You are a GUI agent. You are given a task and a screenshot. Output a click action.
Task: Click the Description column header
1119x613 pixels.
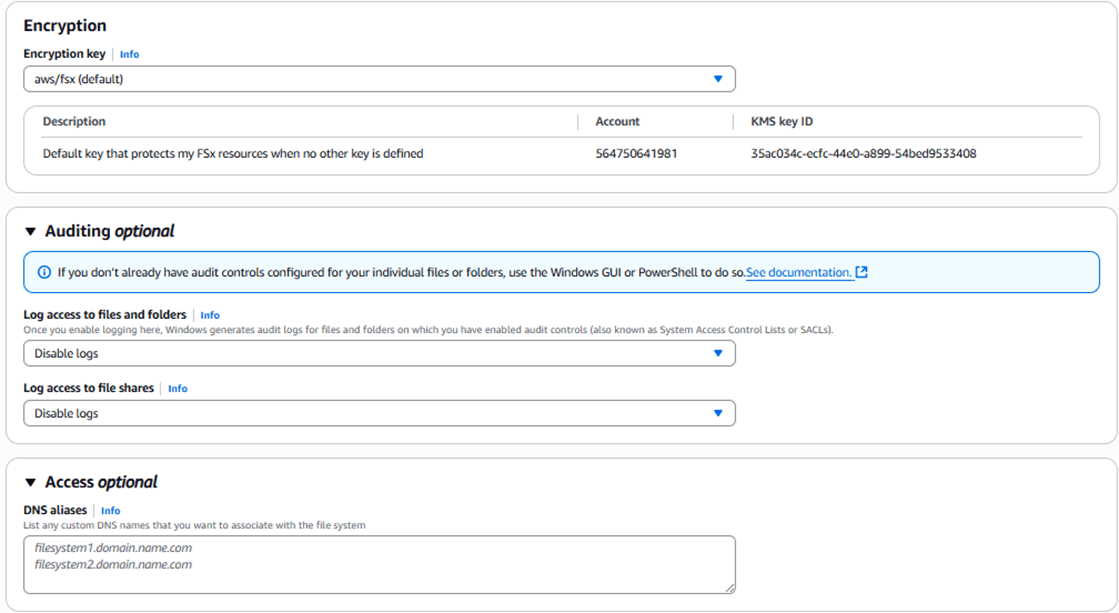click(74, 121)
